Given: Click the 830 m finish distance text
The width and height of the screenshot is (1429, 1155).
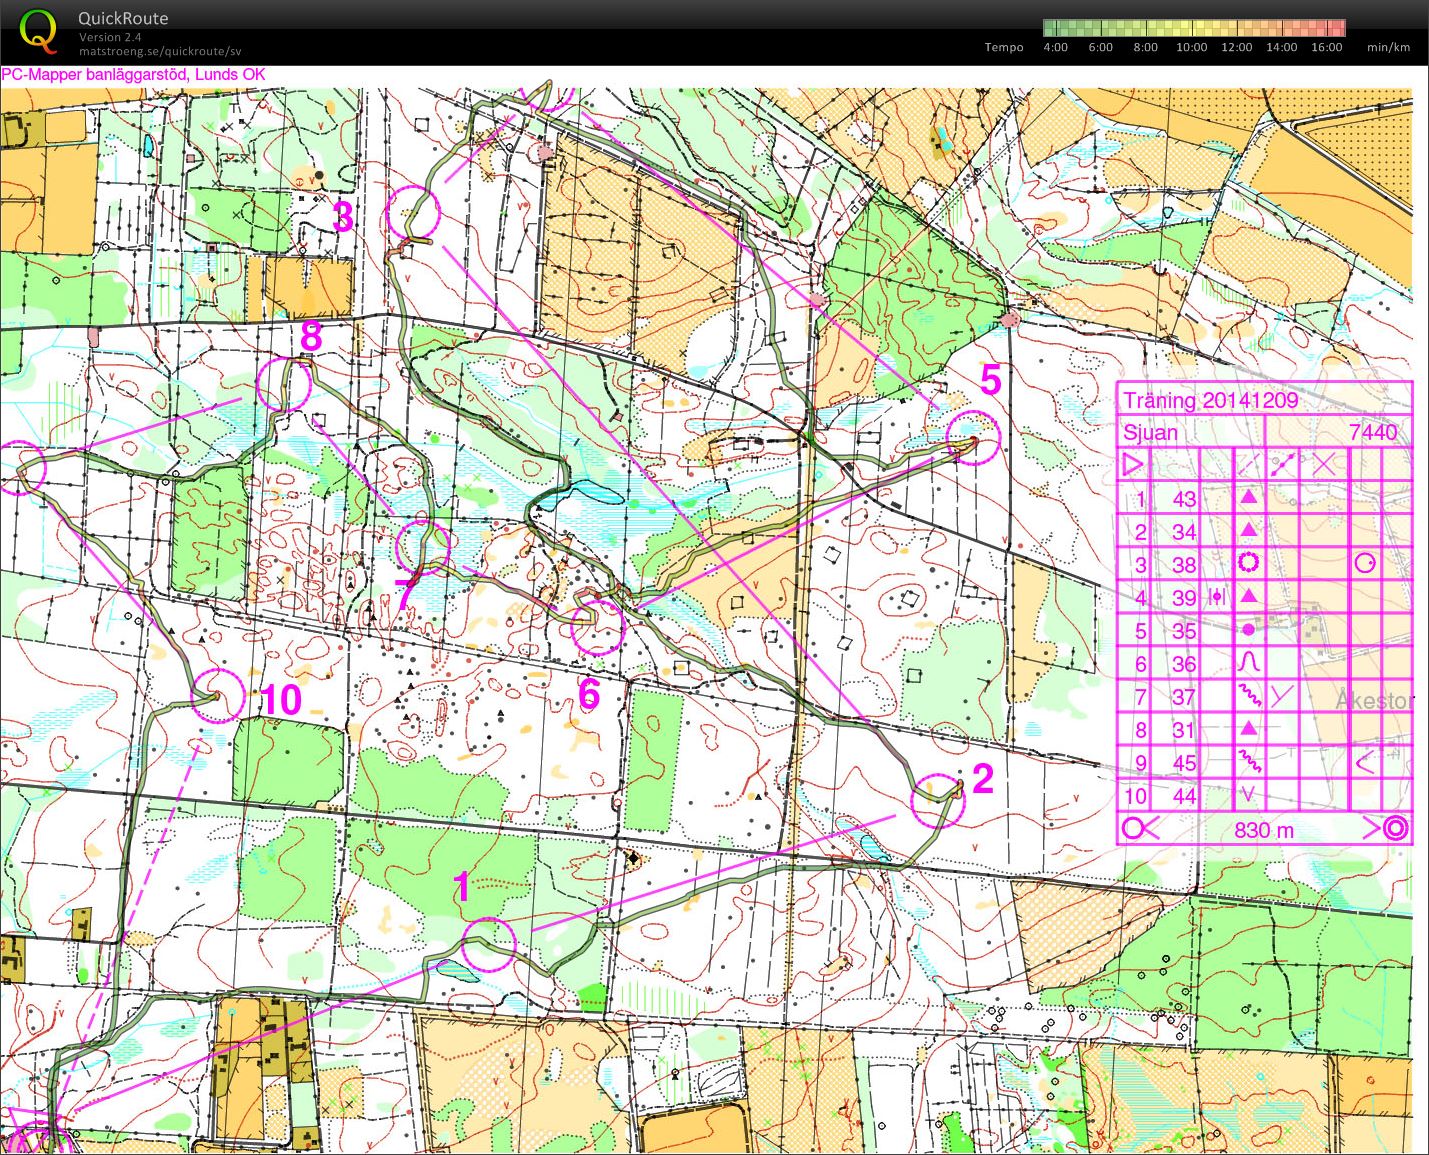Looking at the screenshot, I should 1263,829.
